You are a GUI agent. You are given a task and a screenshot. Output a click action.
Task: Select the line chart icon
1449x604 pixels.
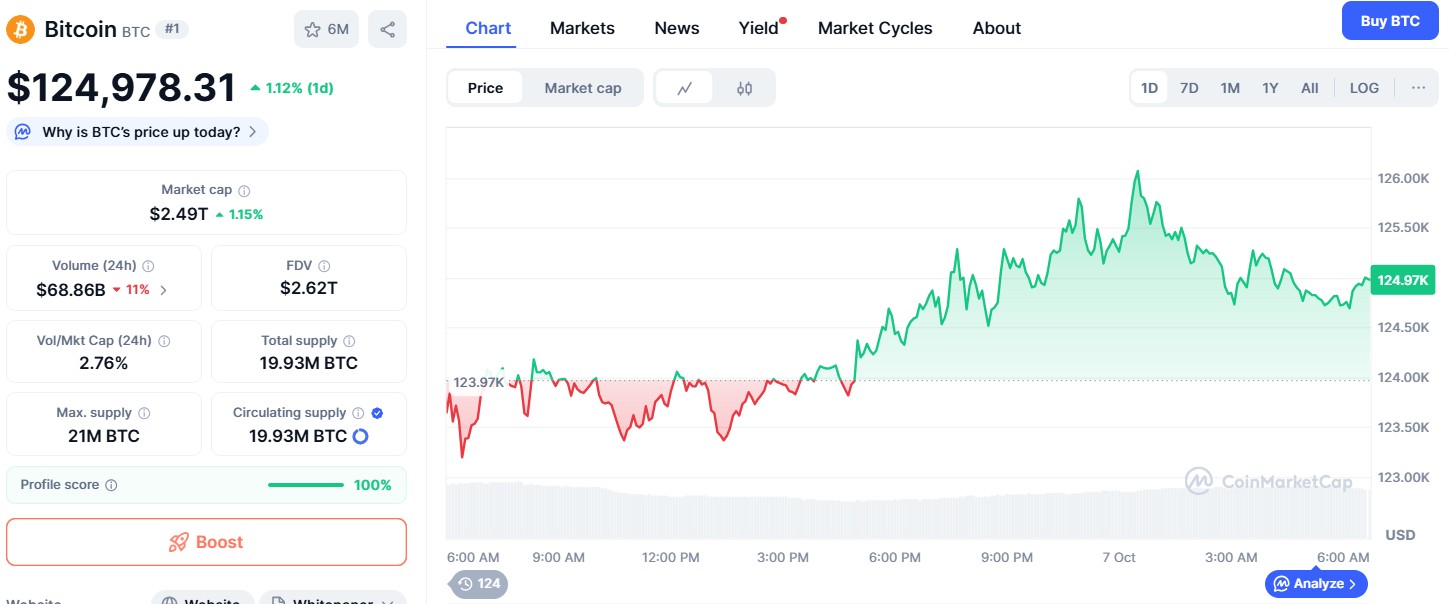pyautogui.click(x=685, y=88)
